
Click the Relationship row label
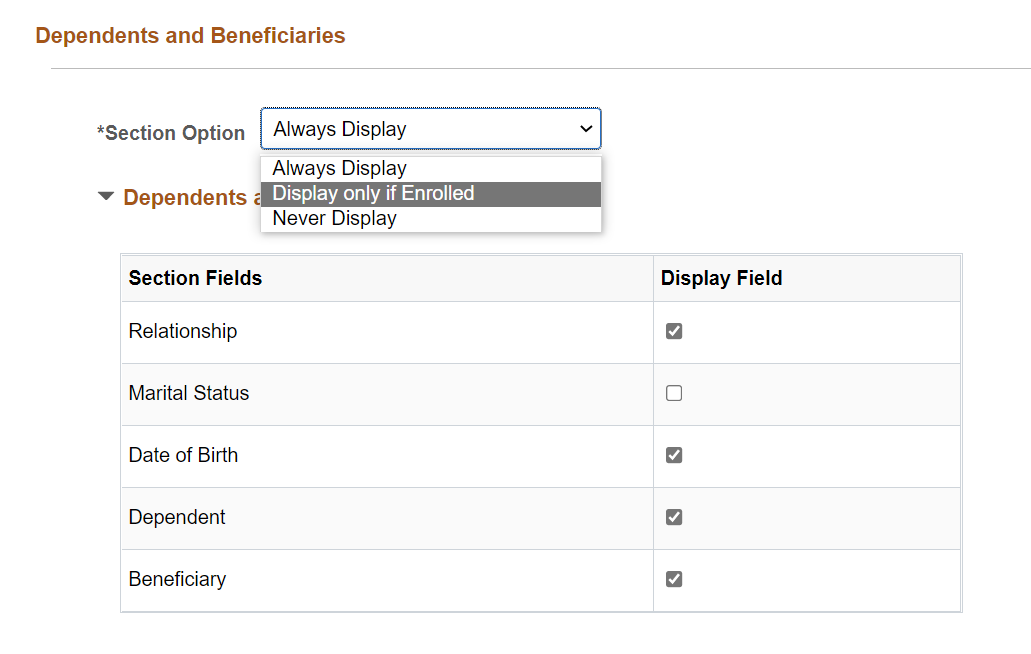[183, 331]
